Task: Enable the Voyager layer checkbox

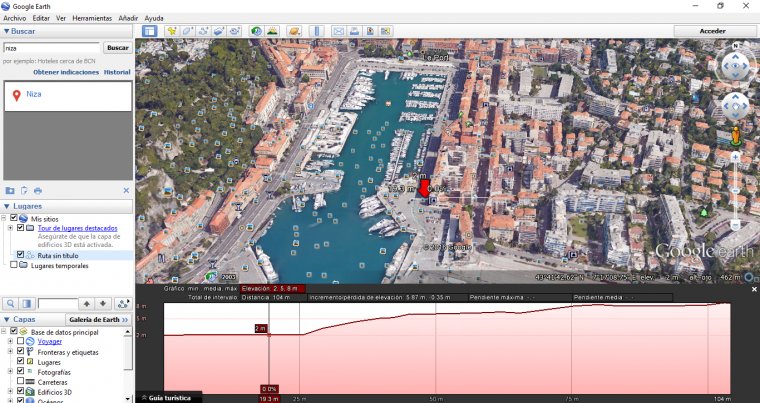Action: (20, 341)
